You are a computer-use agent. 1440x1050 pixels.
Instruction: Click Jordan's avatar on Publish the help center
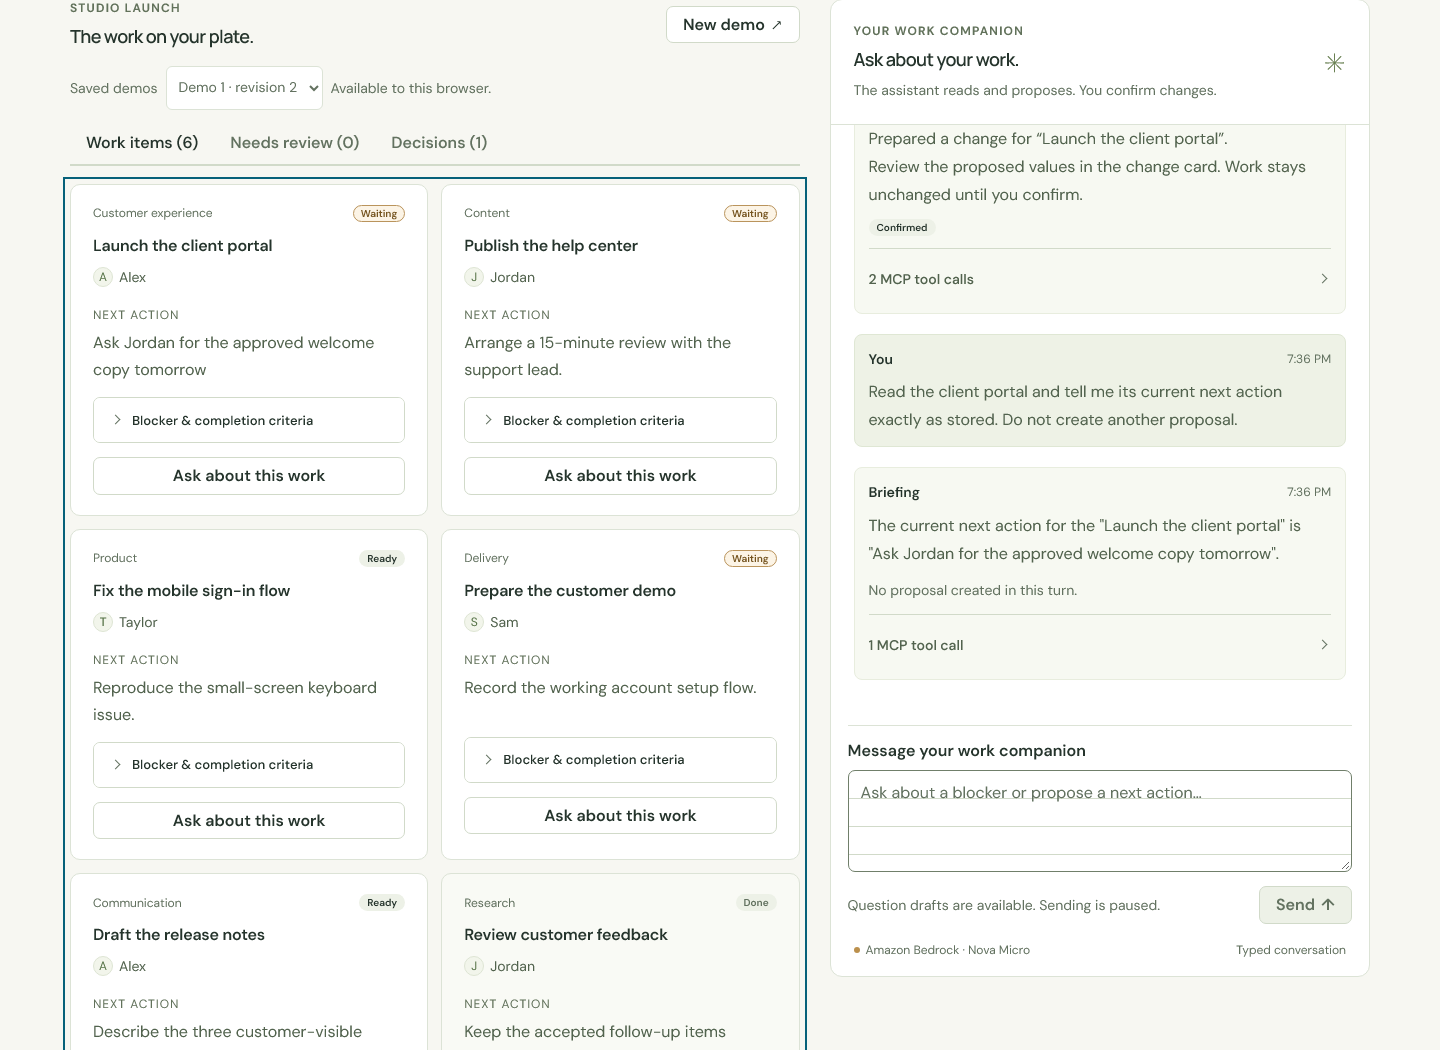(474, 277)
